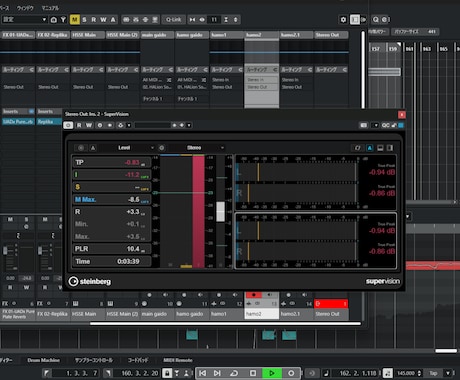The height and width of the screenshot is (380, 460).
Task: Open the ウィンドウ menu
Action: pos(25,8)
